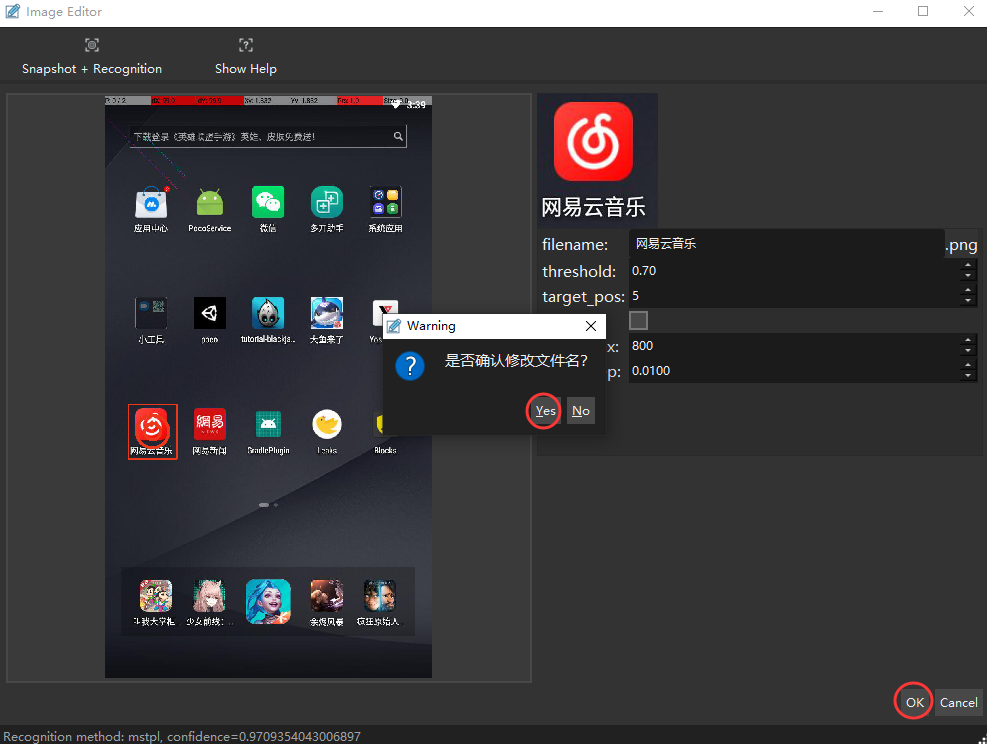
Task: Select the 网易新闻 red news icon
Action: click(x=210, y=424)
